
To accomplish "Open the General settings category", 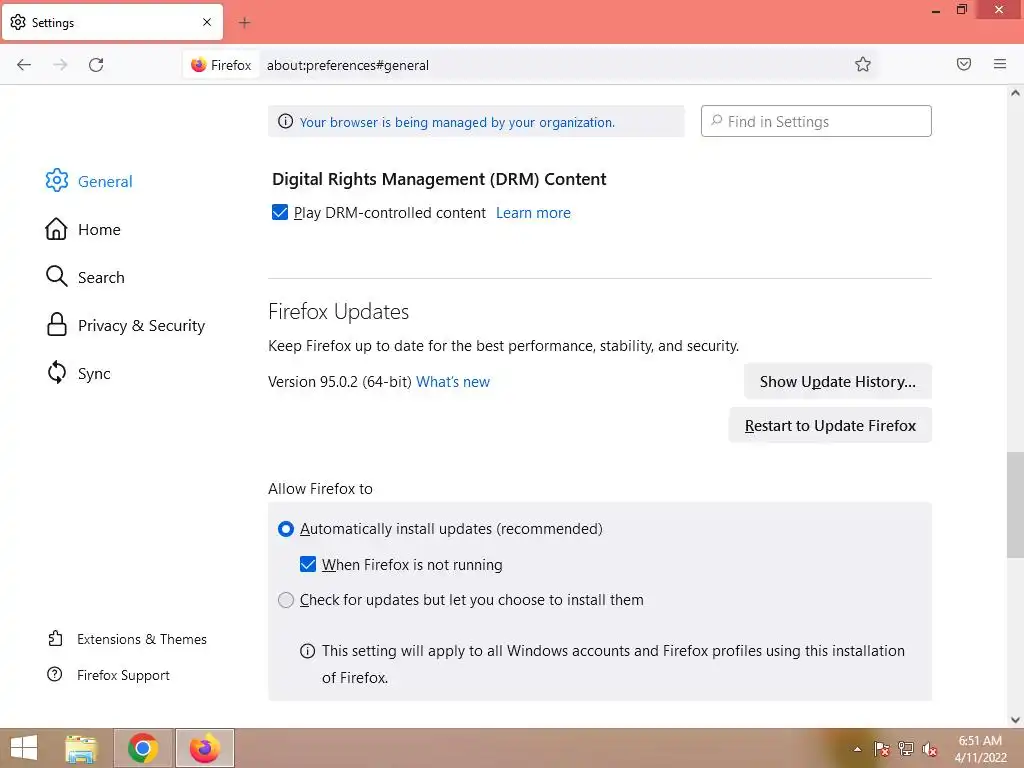I will (89, 181).
